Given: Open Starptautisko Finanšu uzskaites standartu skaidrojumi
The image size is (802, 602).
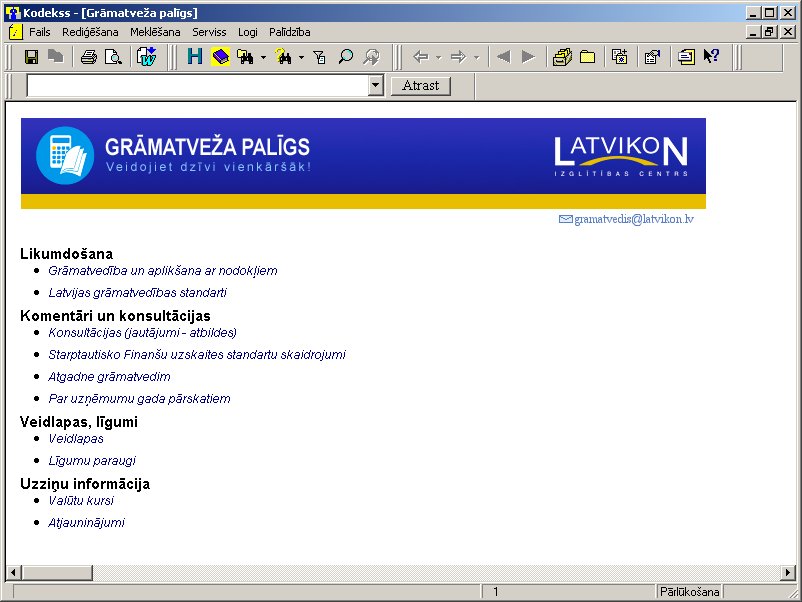Looking at the screenshot, I should tap(197, 354).
